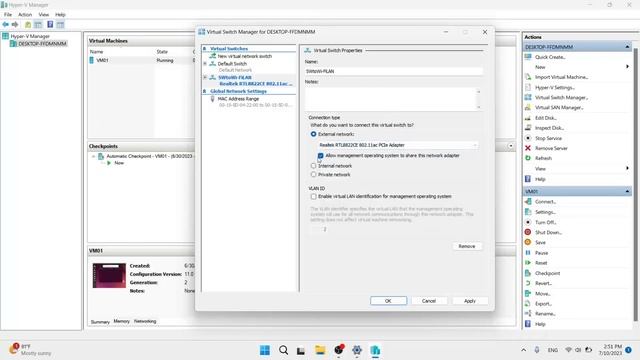640x360 pixels.
Task: Click Move action for VM01
Action: pyautogui.click(x=542, y=294)
